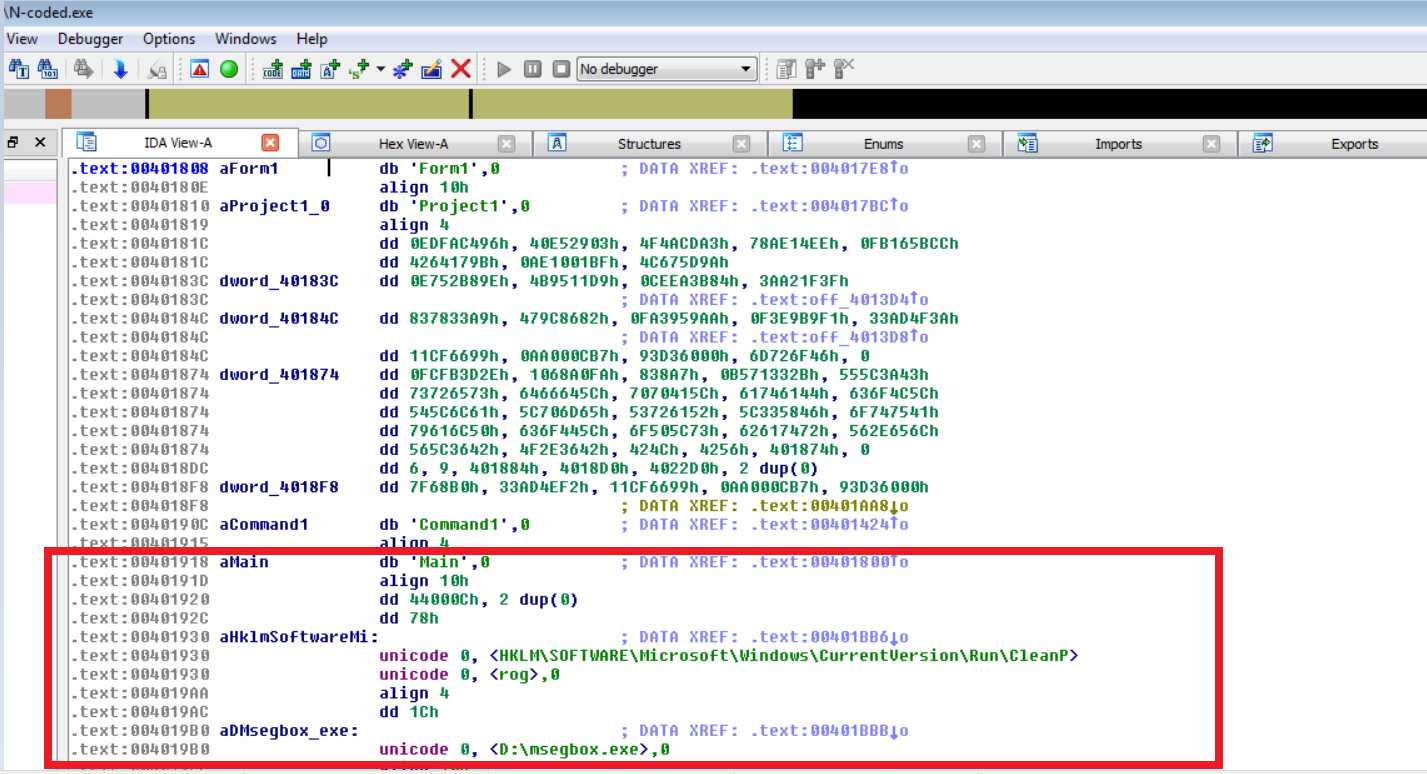Image resolution: width=1427 pixels, height=774 pixels.
Task: Stop the debugger process
Action: pyautogui.click(x=561, y=69)
